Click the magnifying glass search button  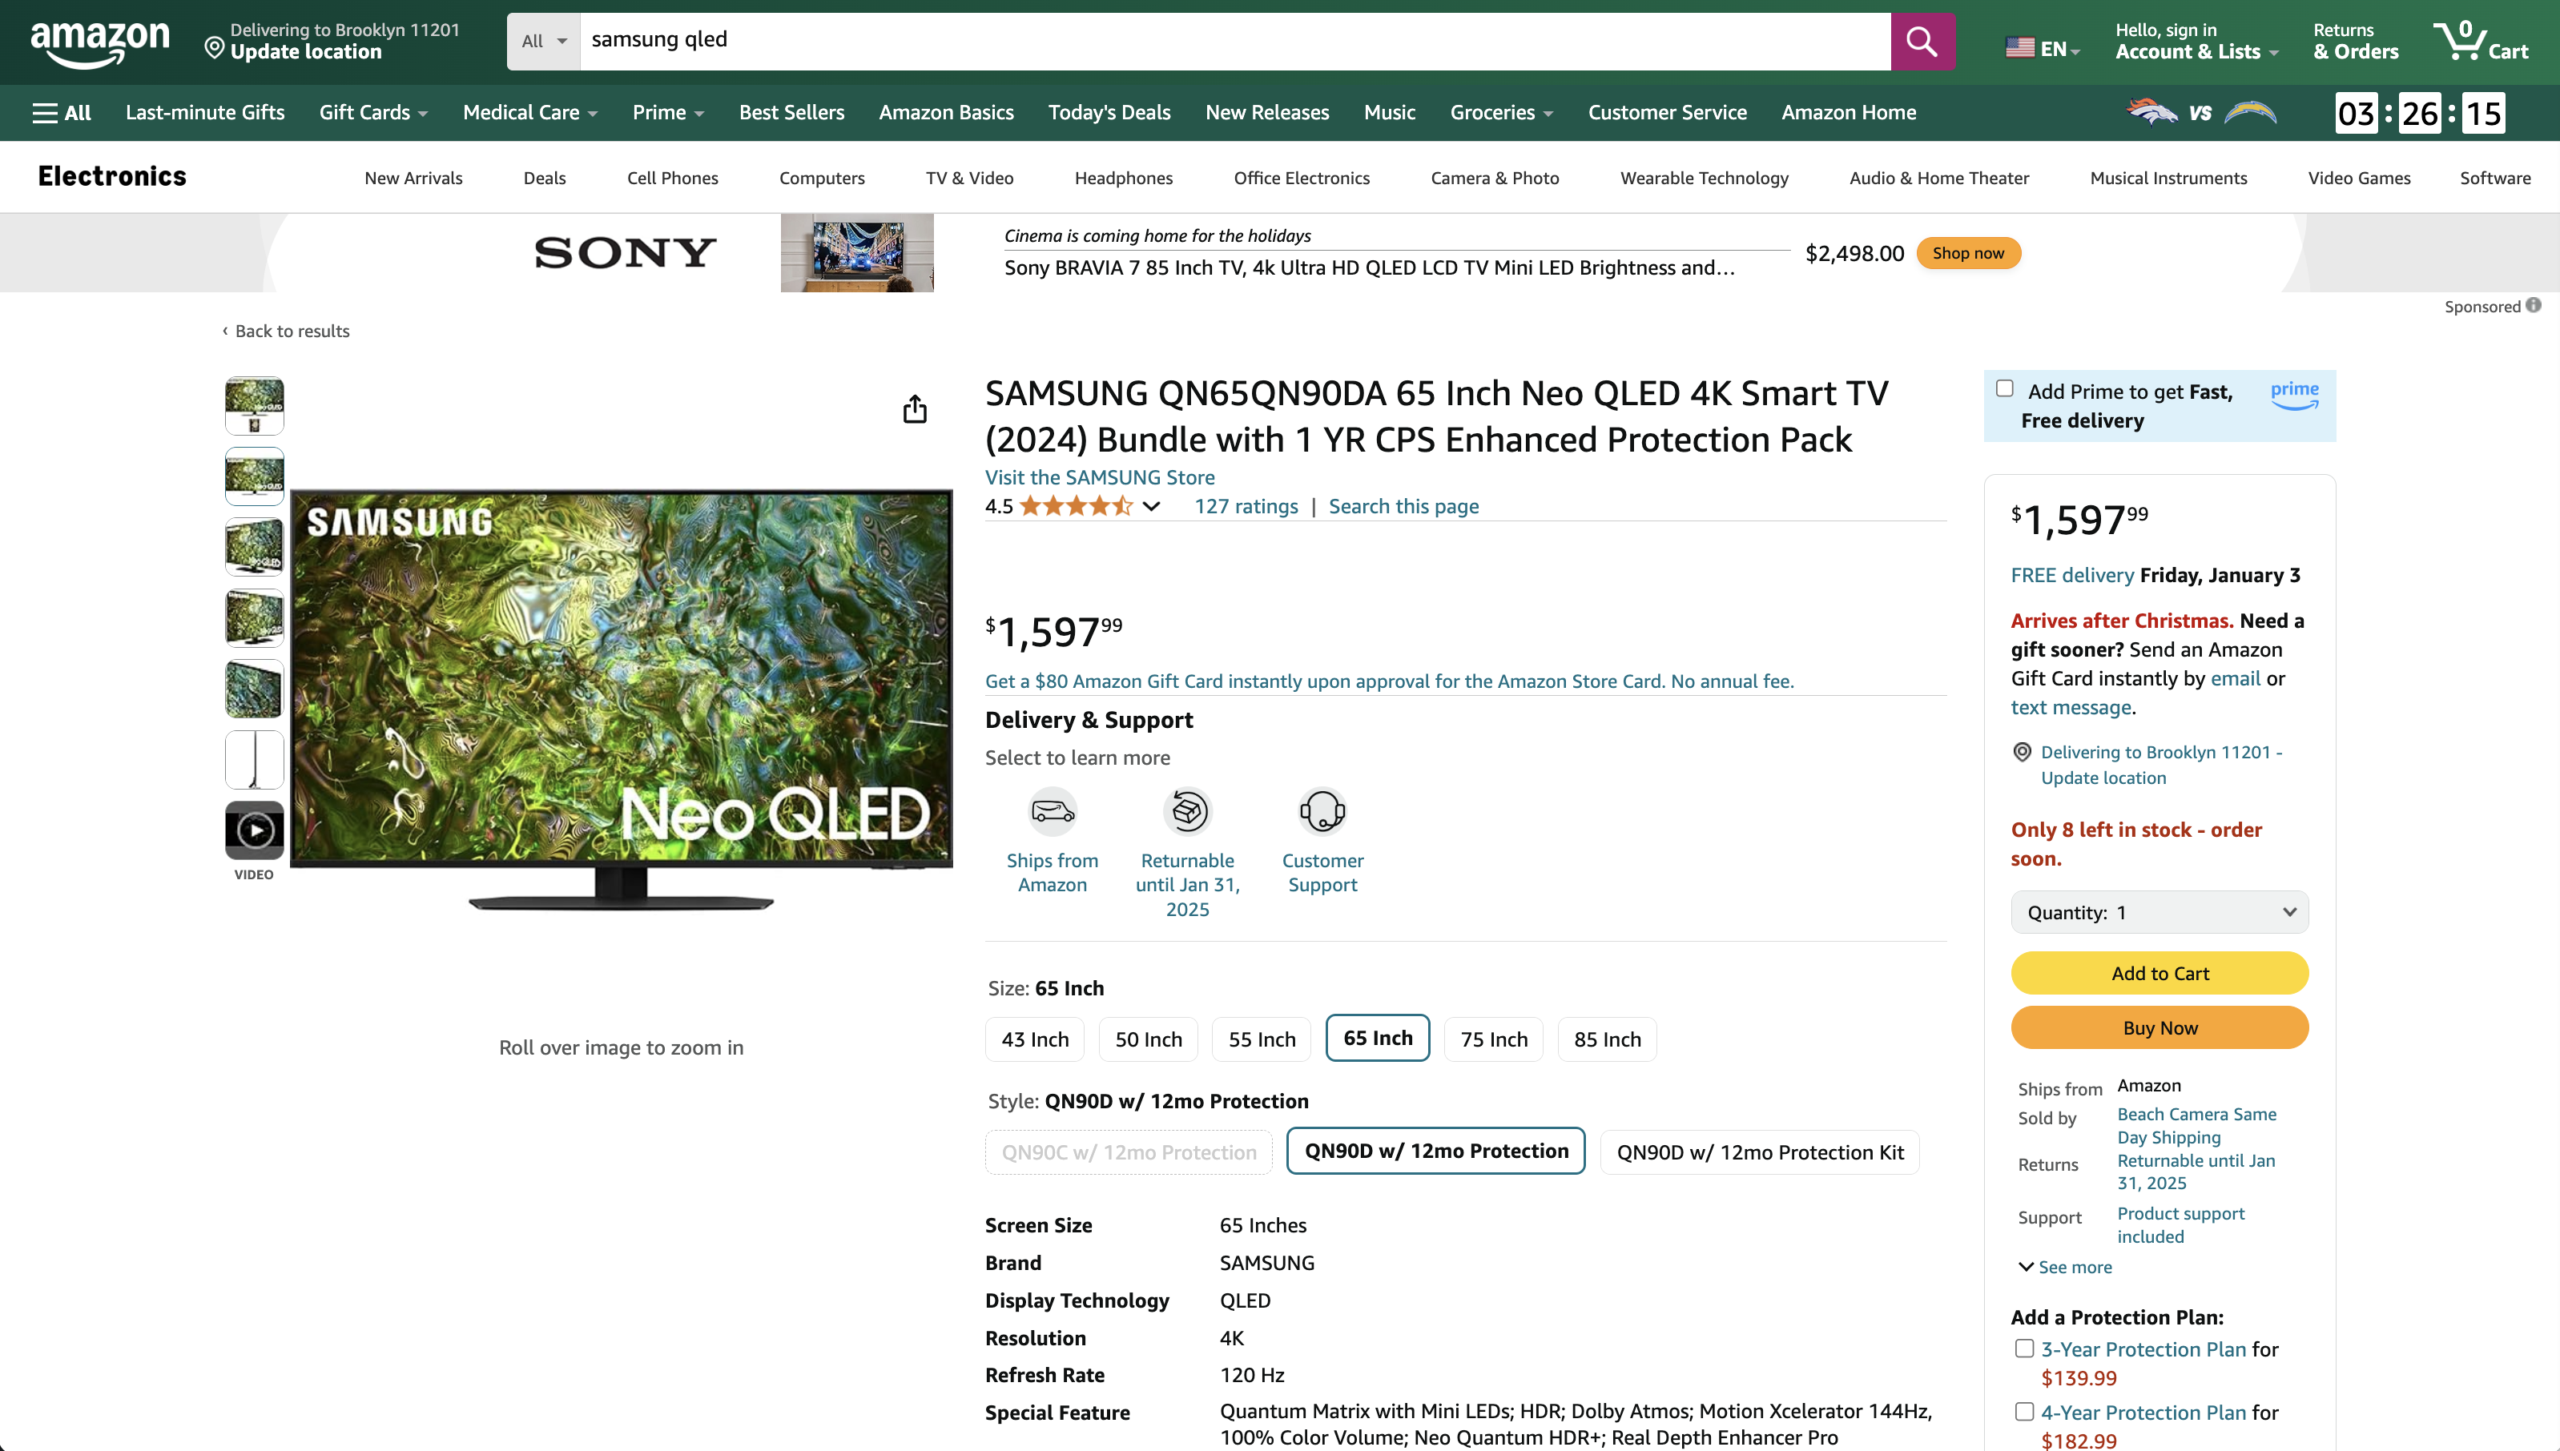(x=1922, y=41)
